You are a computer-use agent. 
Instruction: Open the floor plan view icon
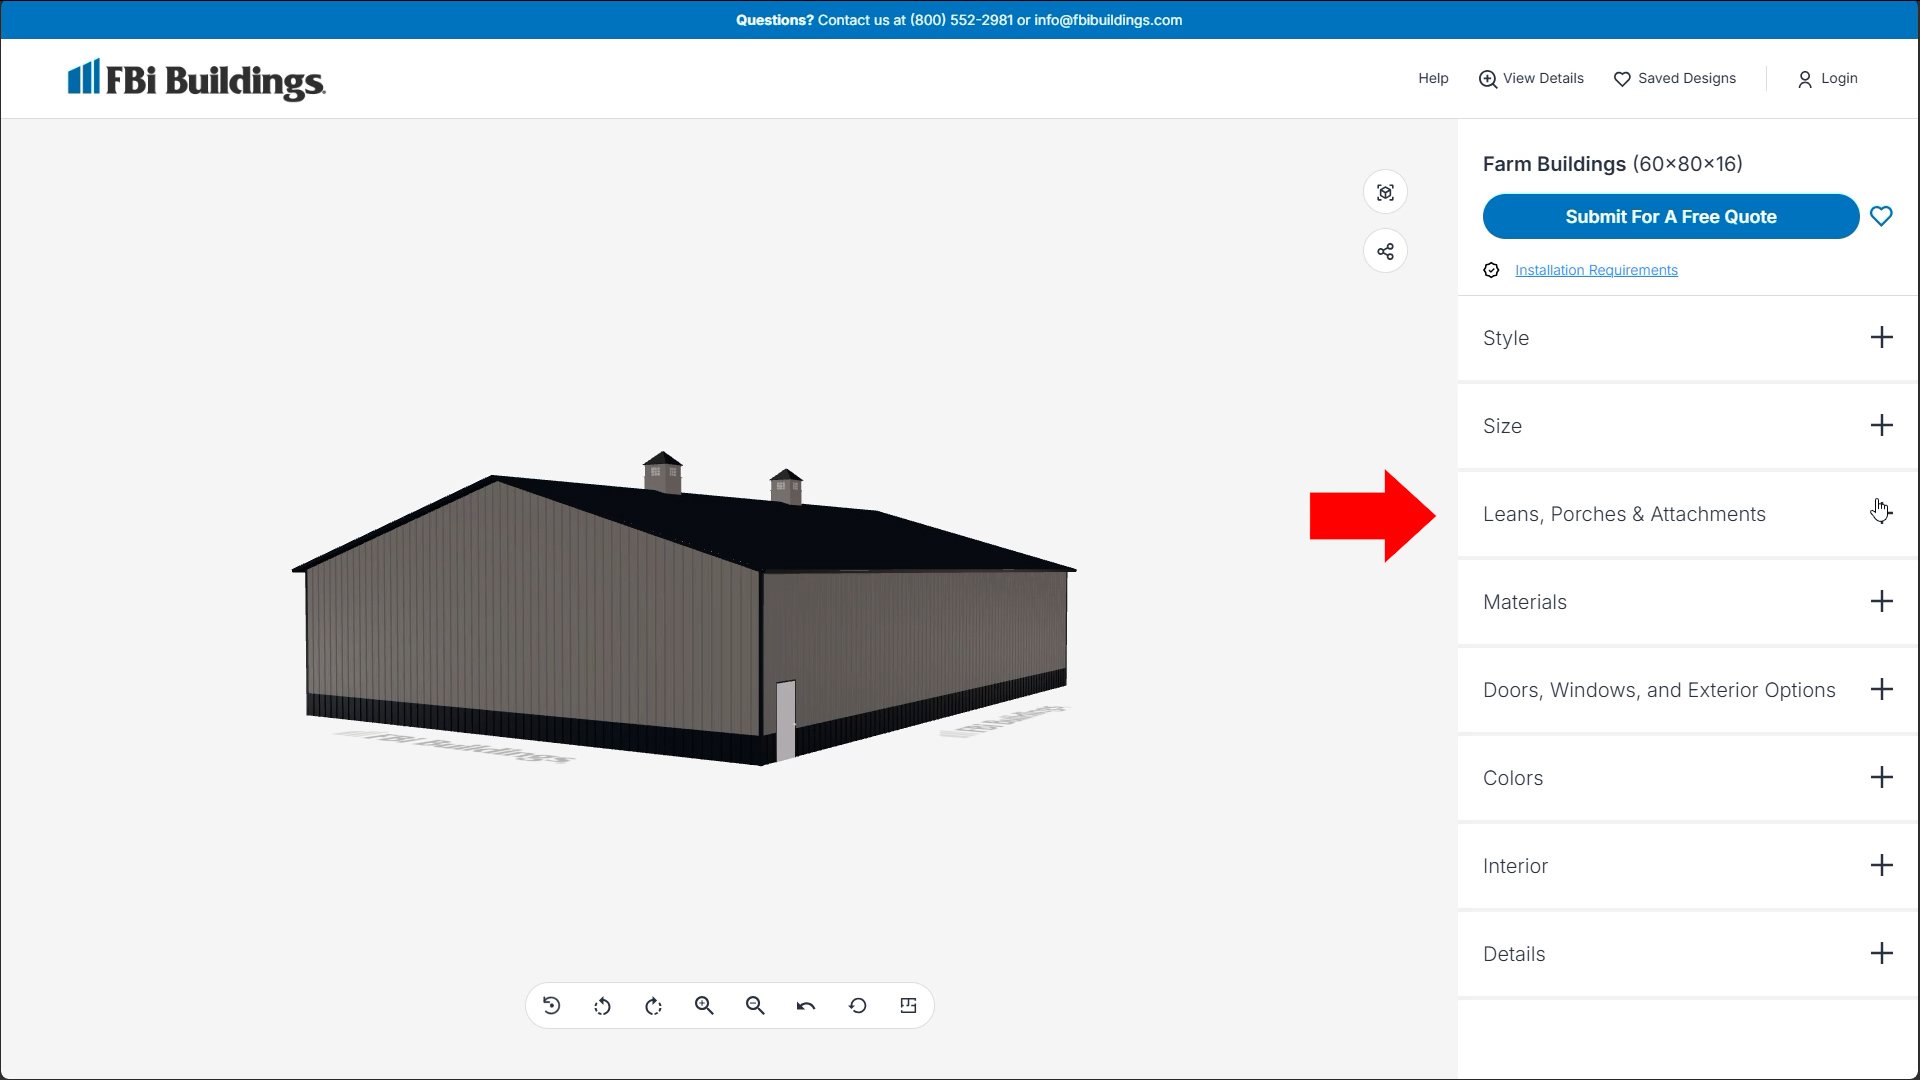(908, 1006)
